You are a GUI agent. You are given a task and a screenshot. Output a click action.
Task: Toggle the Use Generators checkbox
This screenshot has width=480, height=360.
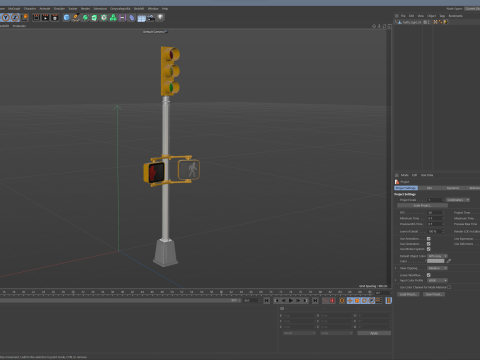pyautogui.click(x=429, y=244)
